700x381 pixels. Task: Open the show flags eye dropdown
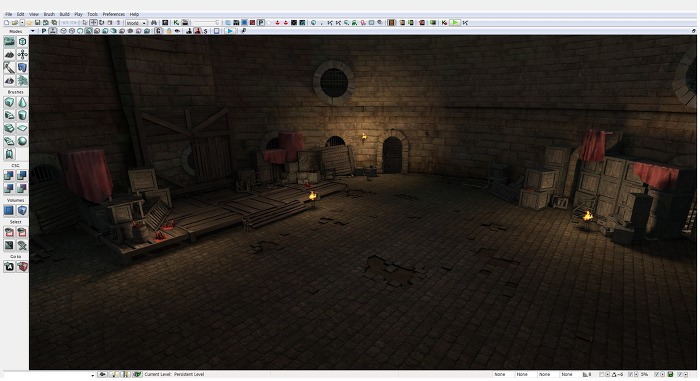[177, 31]
